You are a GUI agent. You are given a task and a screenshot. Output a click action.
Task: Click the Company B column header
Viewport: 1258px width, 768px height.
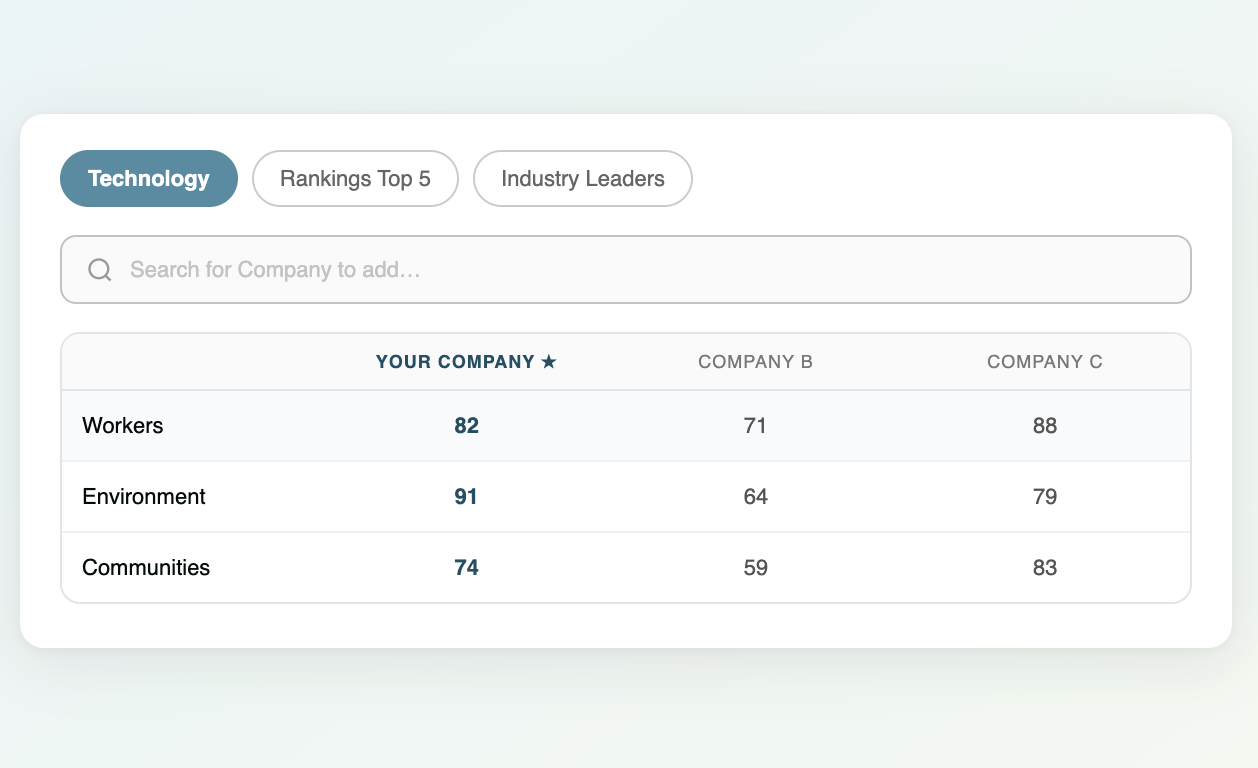click(x=755, y=362)
